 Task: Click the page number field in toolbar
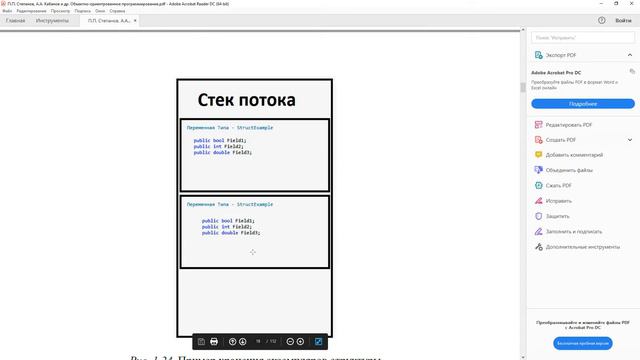258,341
